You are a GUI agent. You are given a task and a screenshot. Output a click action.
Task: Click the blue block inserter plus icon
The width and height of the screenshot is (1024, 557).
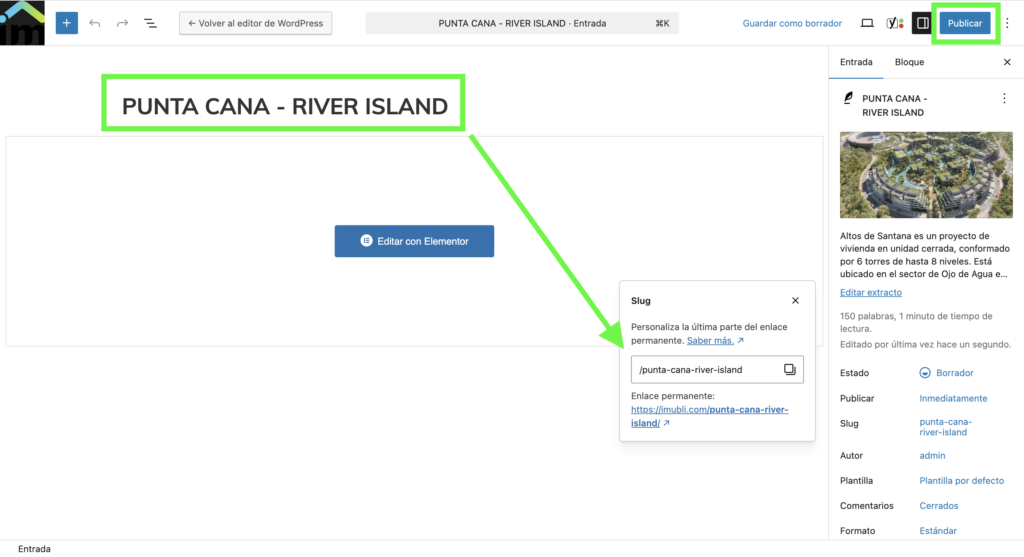click(x=67, y=23)
